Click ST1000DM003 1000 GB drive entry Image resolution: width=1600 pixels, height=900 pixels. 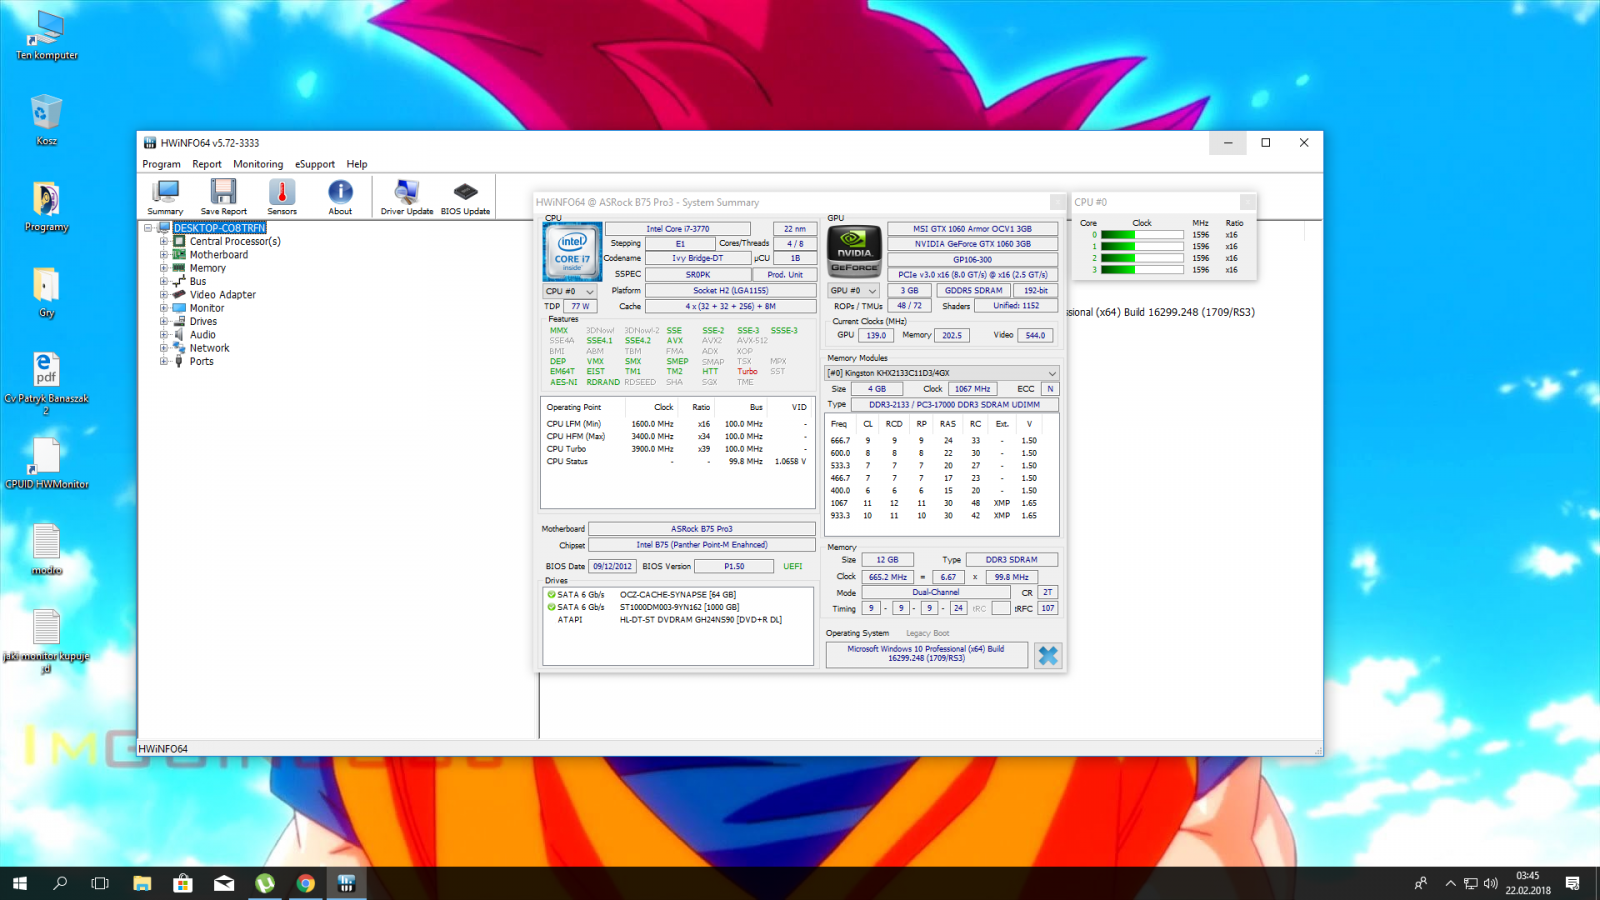679,607
